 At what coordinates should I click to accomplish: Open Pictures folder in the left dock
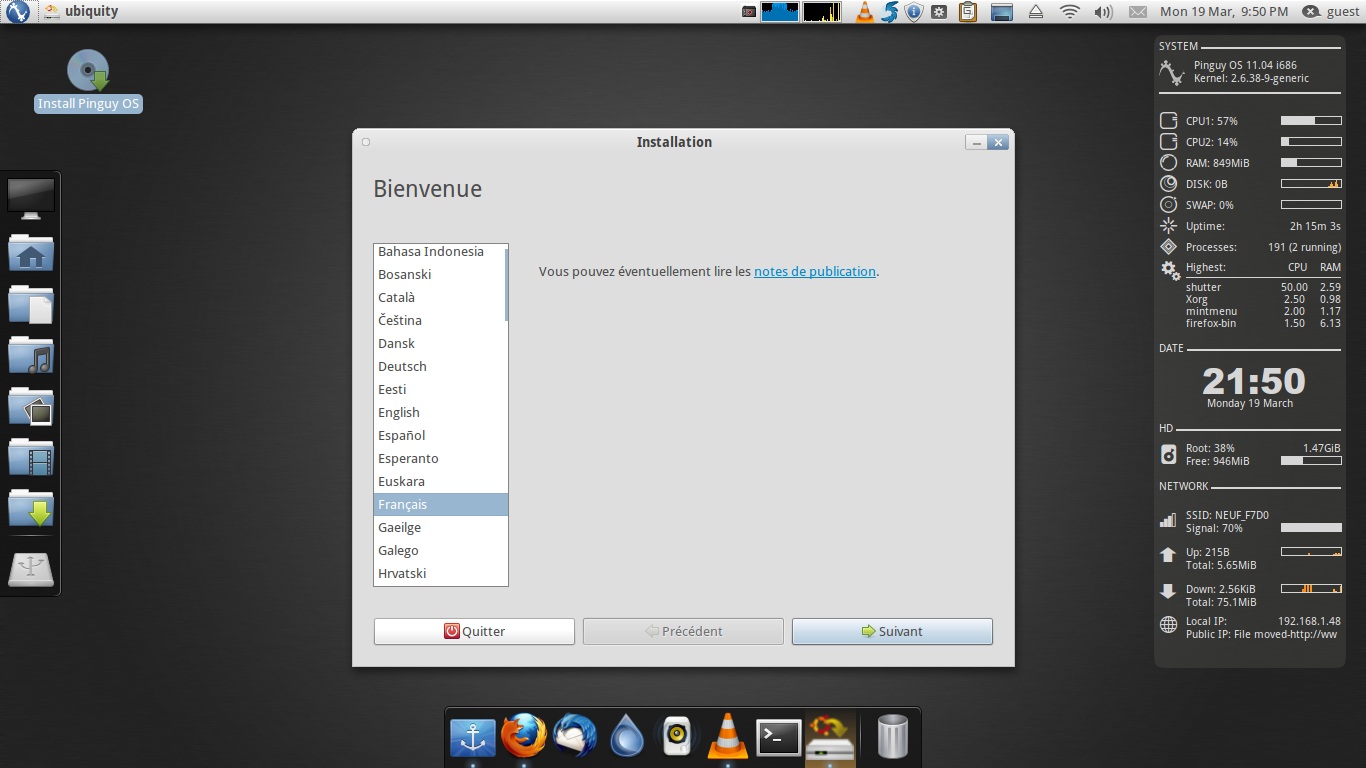31,406
